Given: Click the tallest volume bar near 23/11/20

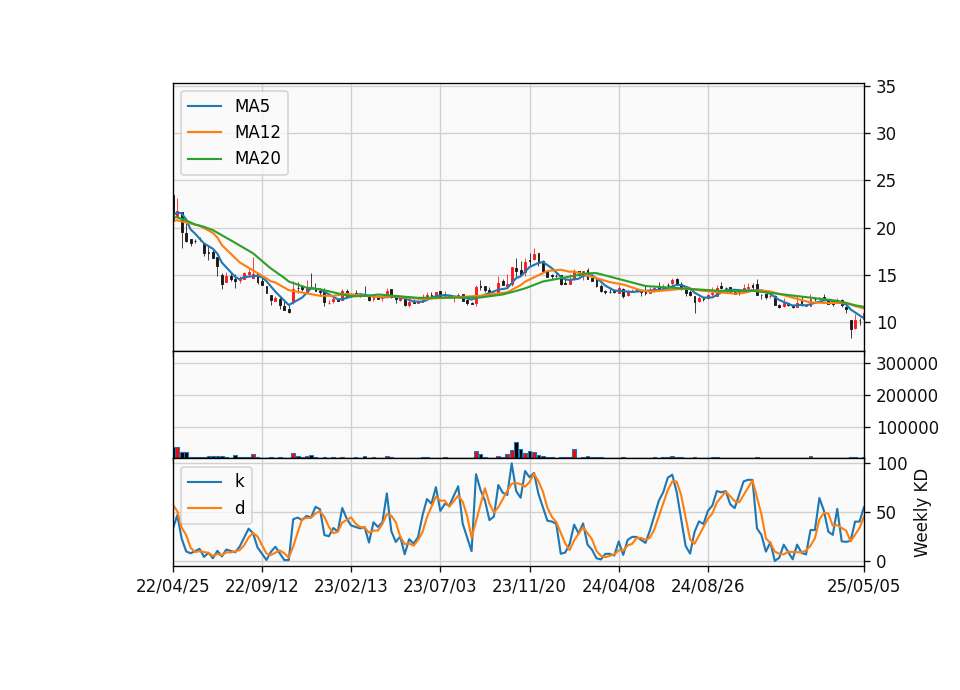Looking at the screenshot, I should coord(516,450).
